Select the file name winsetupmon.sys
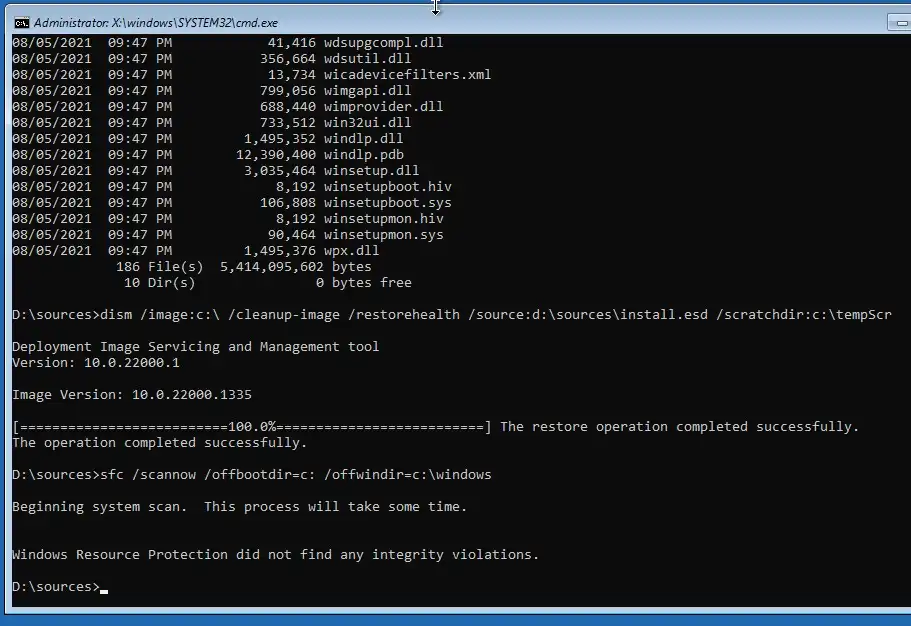This screenshot has width=911, height=626. [383, 234]
